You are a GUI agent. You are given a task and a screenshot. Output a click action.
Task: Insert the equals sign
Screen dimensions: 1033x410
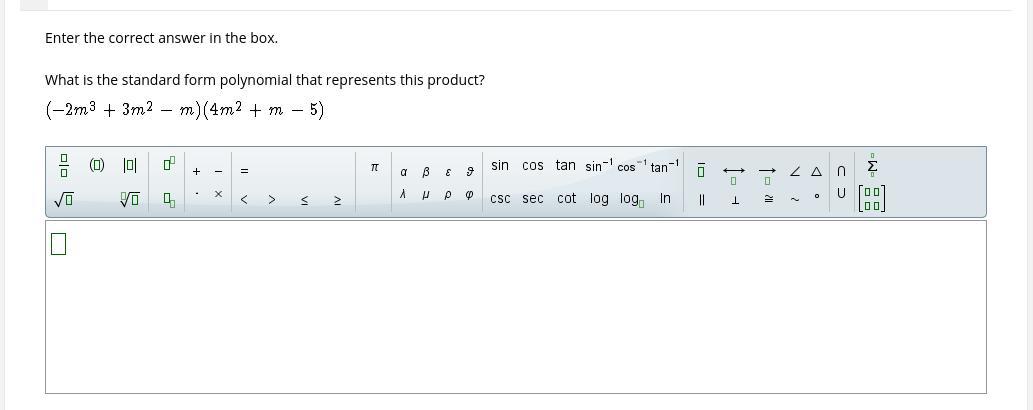[244, 171]
